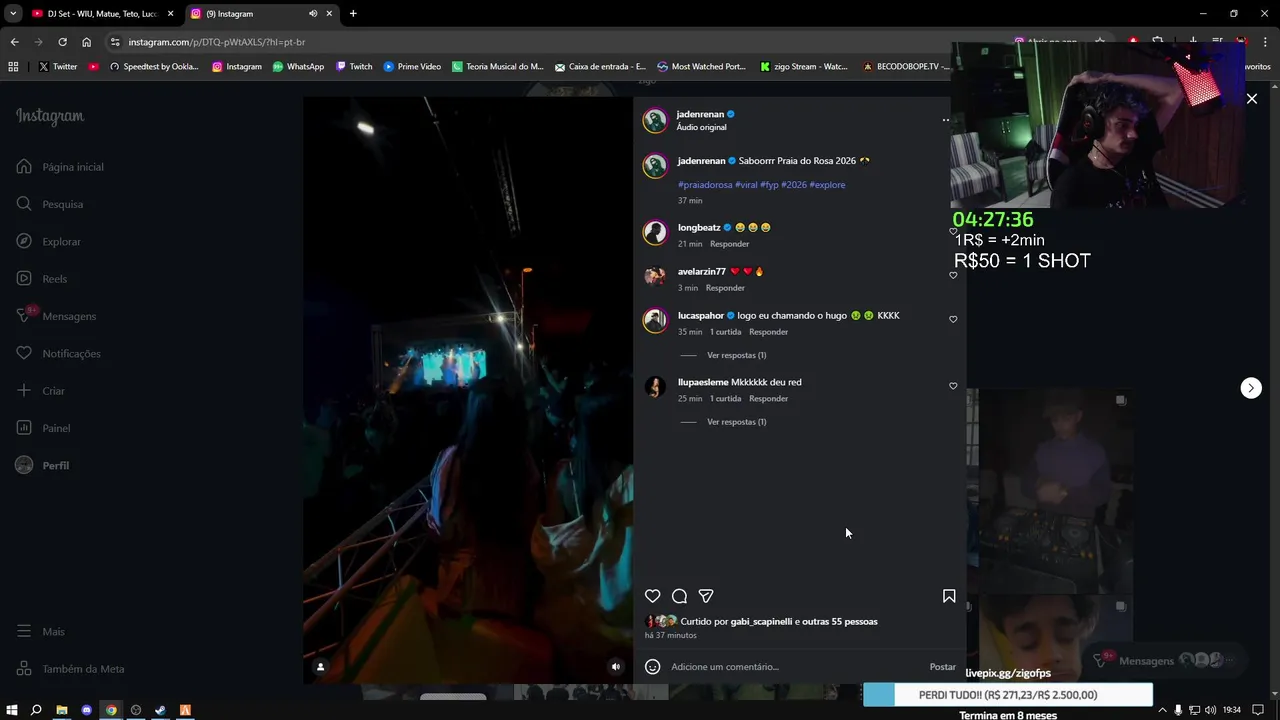This screenshot has width=1280, height=720.
Task: Reply to avelarzin77's comment
Action: click(x=725, y=288)
